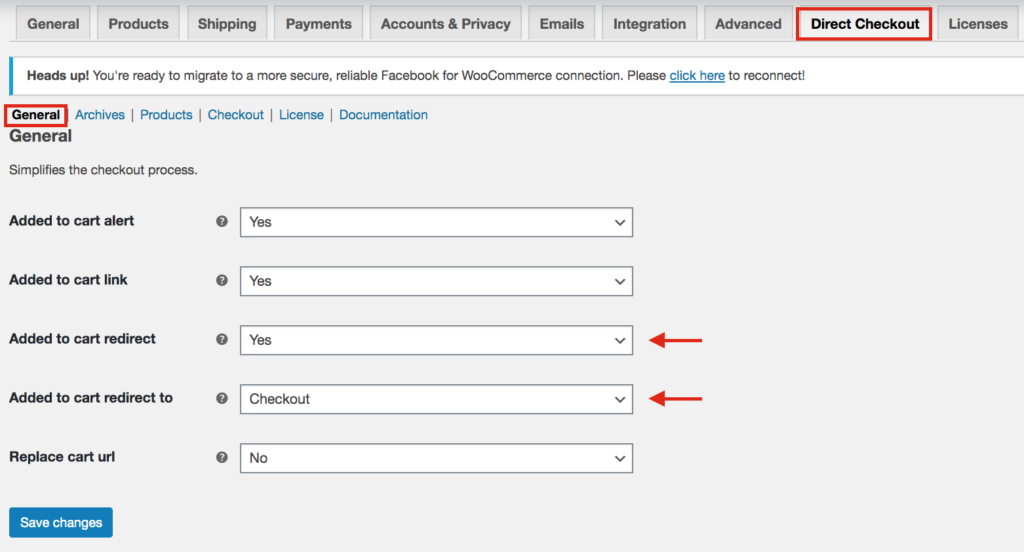Screen dimensions: 1024x552
Task: Go to the Checkout sub-section link
Action: pos(236,115)
